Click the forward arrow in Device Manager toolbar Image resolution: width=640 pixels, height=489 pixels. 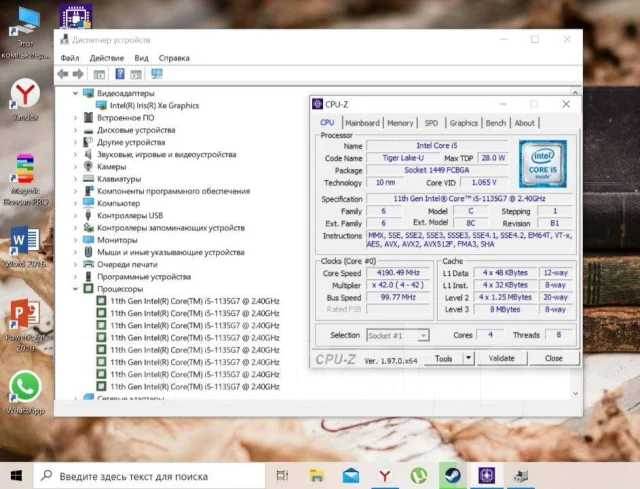click(x=78, y=74)
